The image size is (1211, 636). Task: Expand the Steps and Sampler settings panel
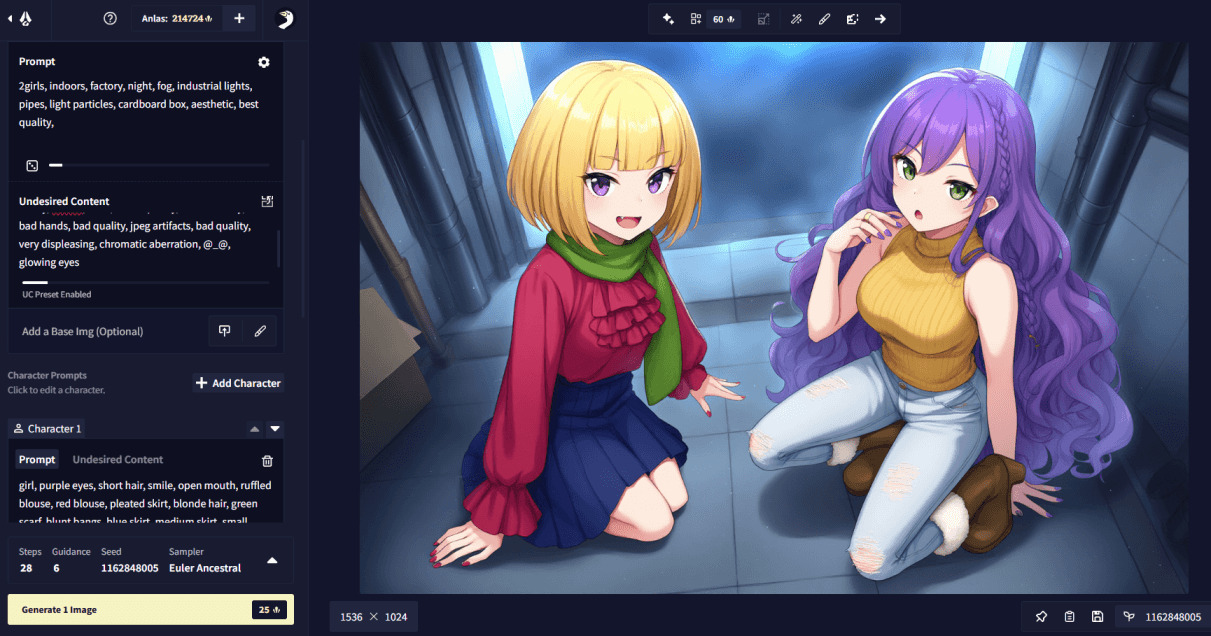[272, 561]
